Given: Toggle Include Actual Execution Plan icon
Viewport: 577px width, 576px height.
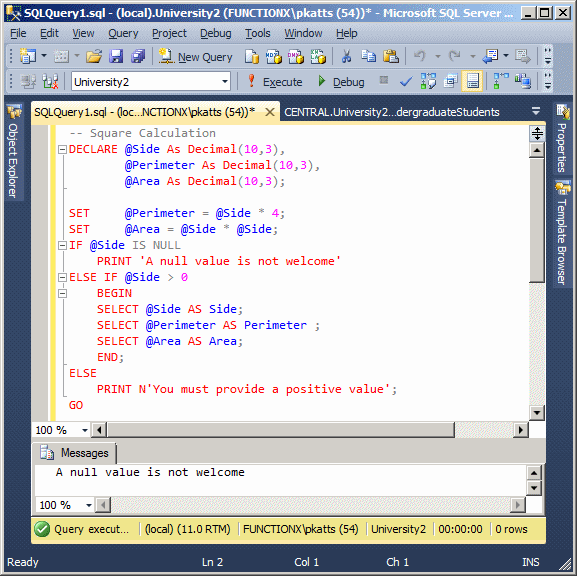Looking at the screenshot, I should [500, 81].
